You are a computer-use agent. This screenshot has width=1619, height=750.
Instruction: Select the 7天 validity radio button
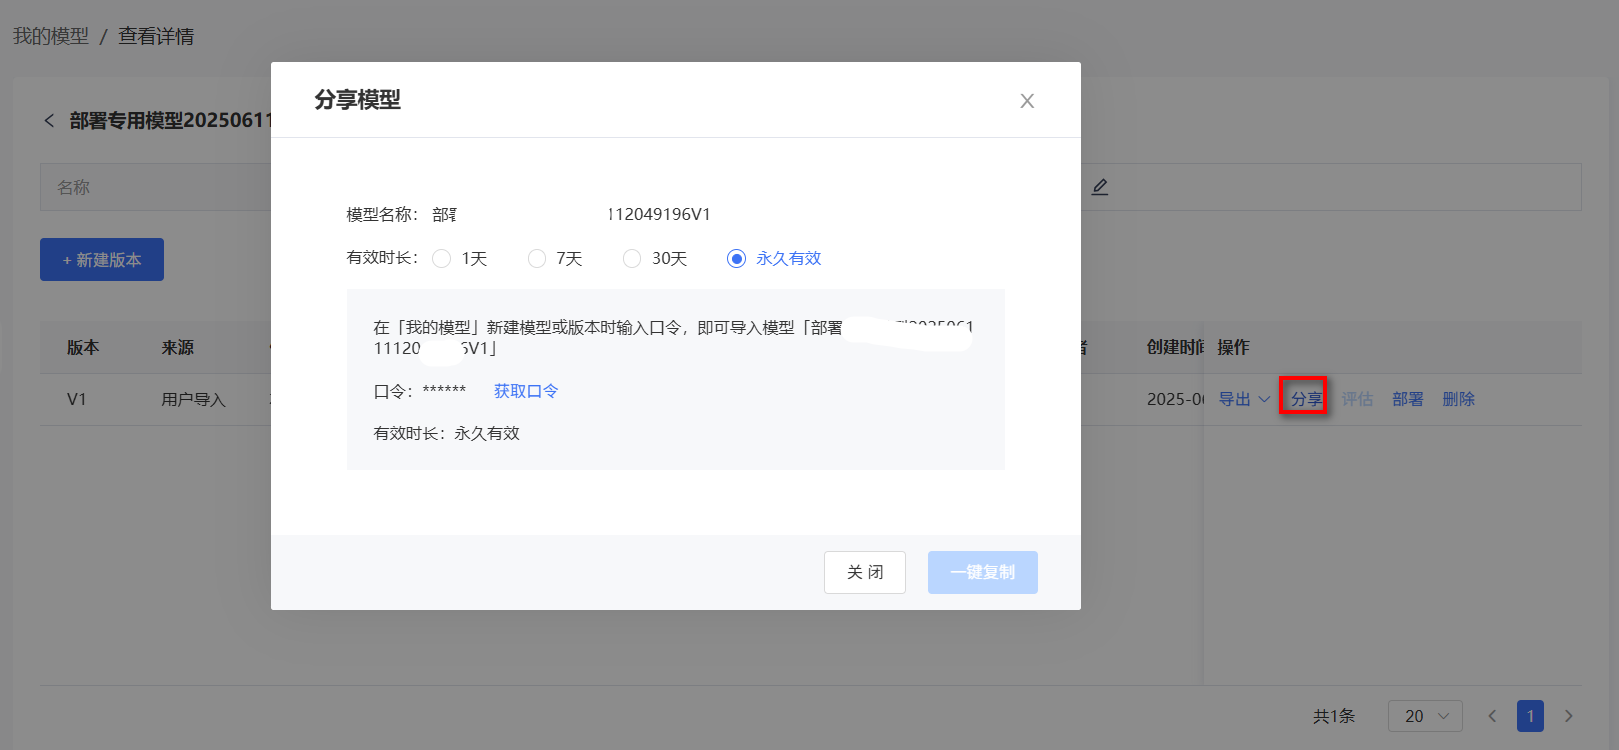point(537,259)
